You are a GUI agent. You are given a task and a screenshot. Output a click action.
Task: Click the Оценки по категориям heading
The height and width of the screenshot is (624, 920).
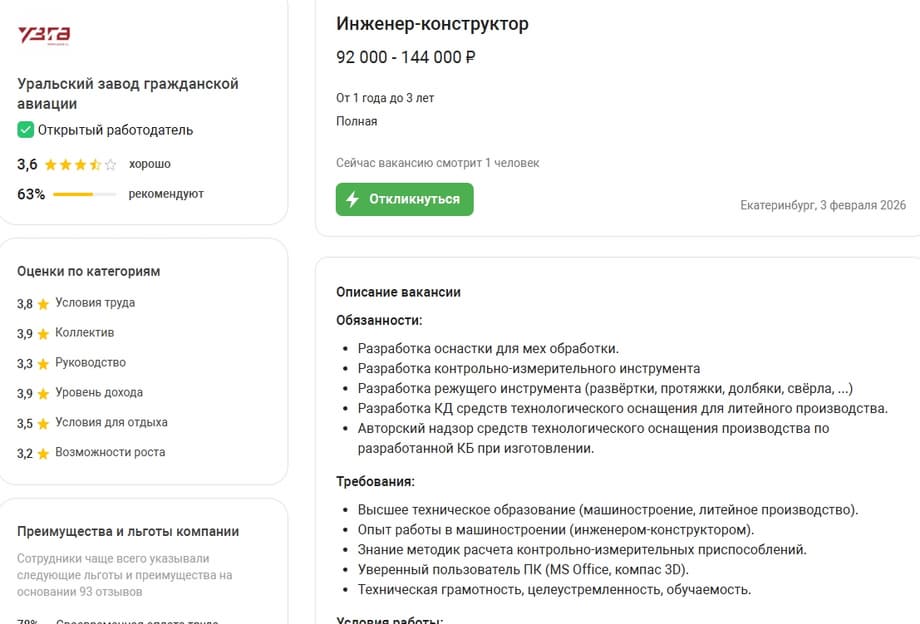coord(89,271)
